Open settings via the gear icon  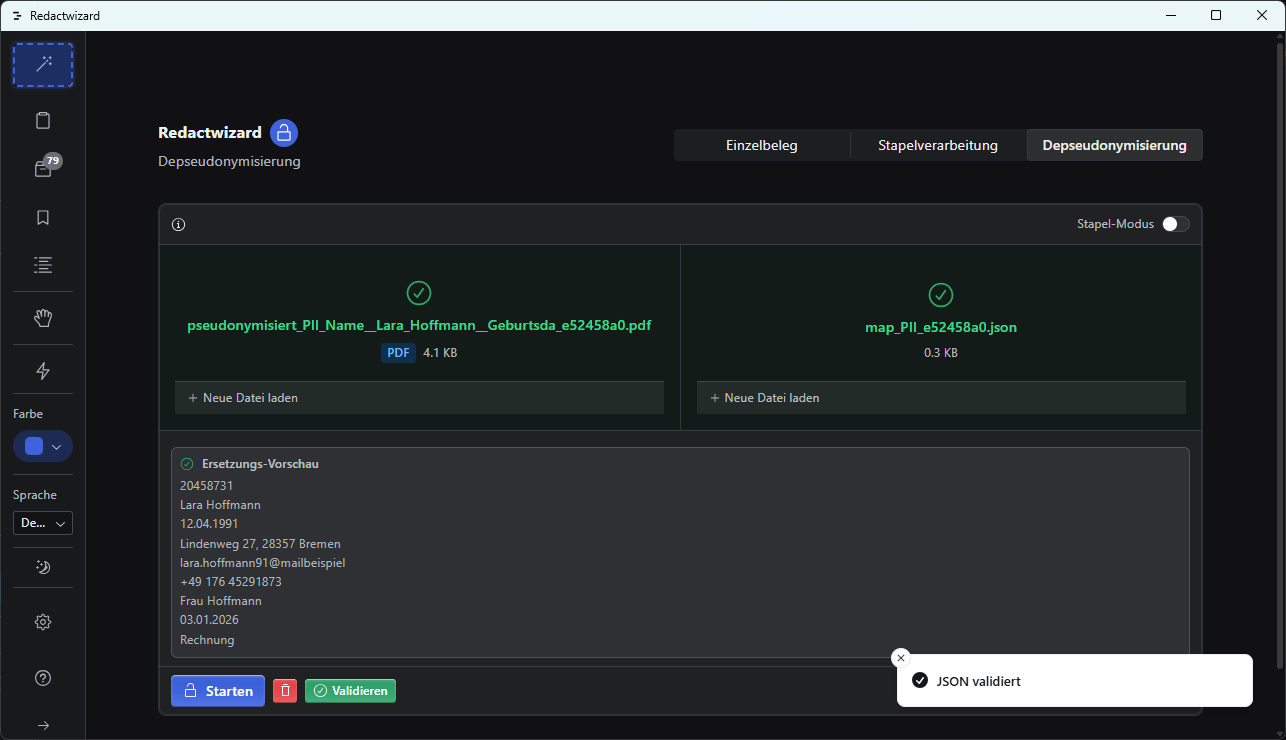click(x=43, y=622)
